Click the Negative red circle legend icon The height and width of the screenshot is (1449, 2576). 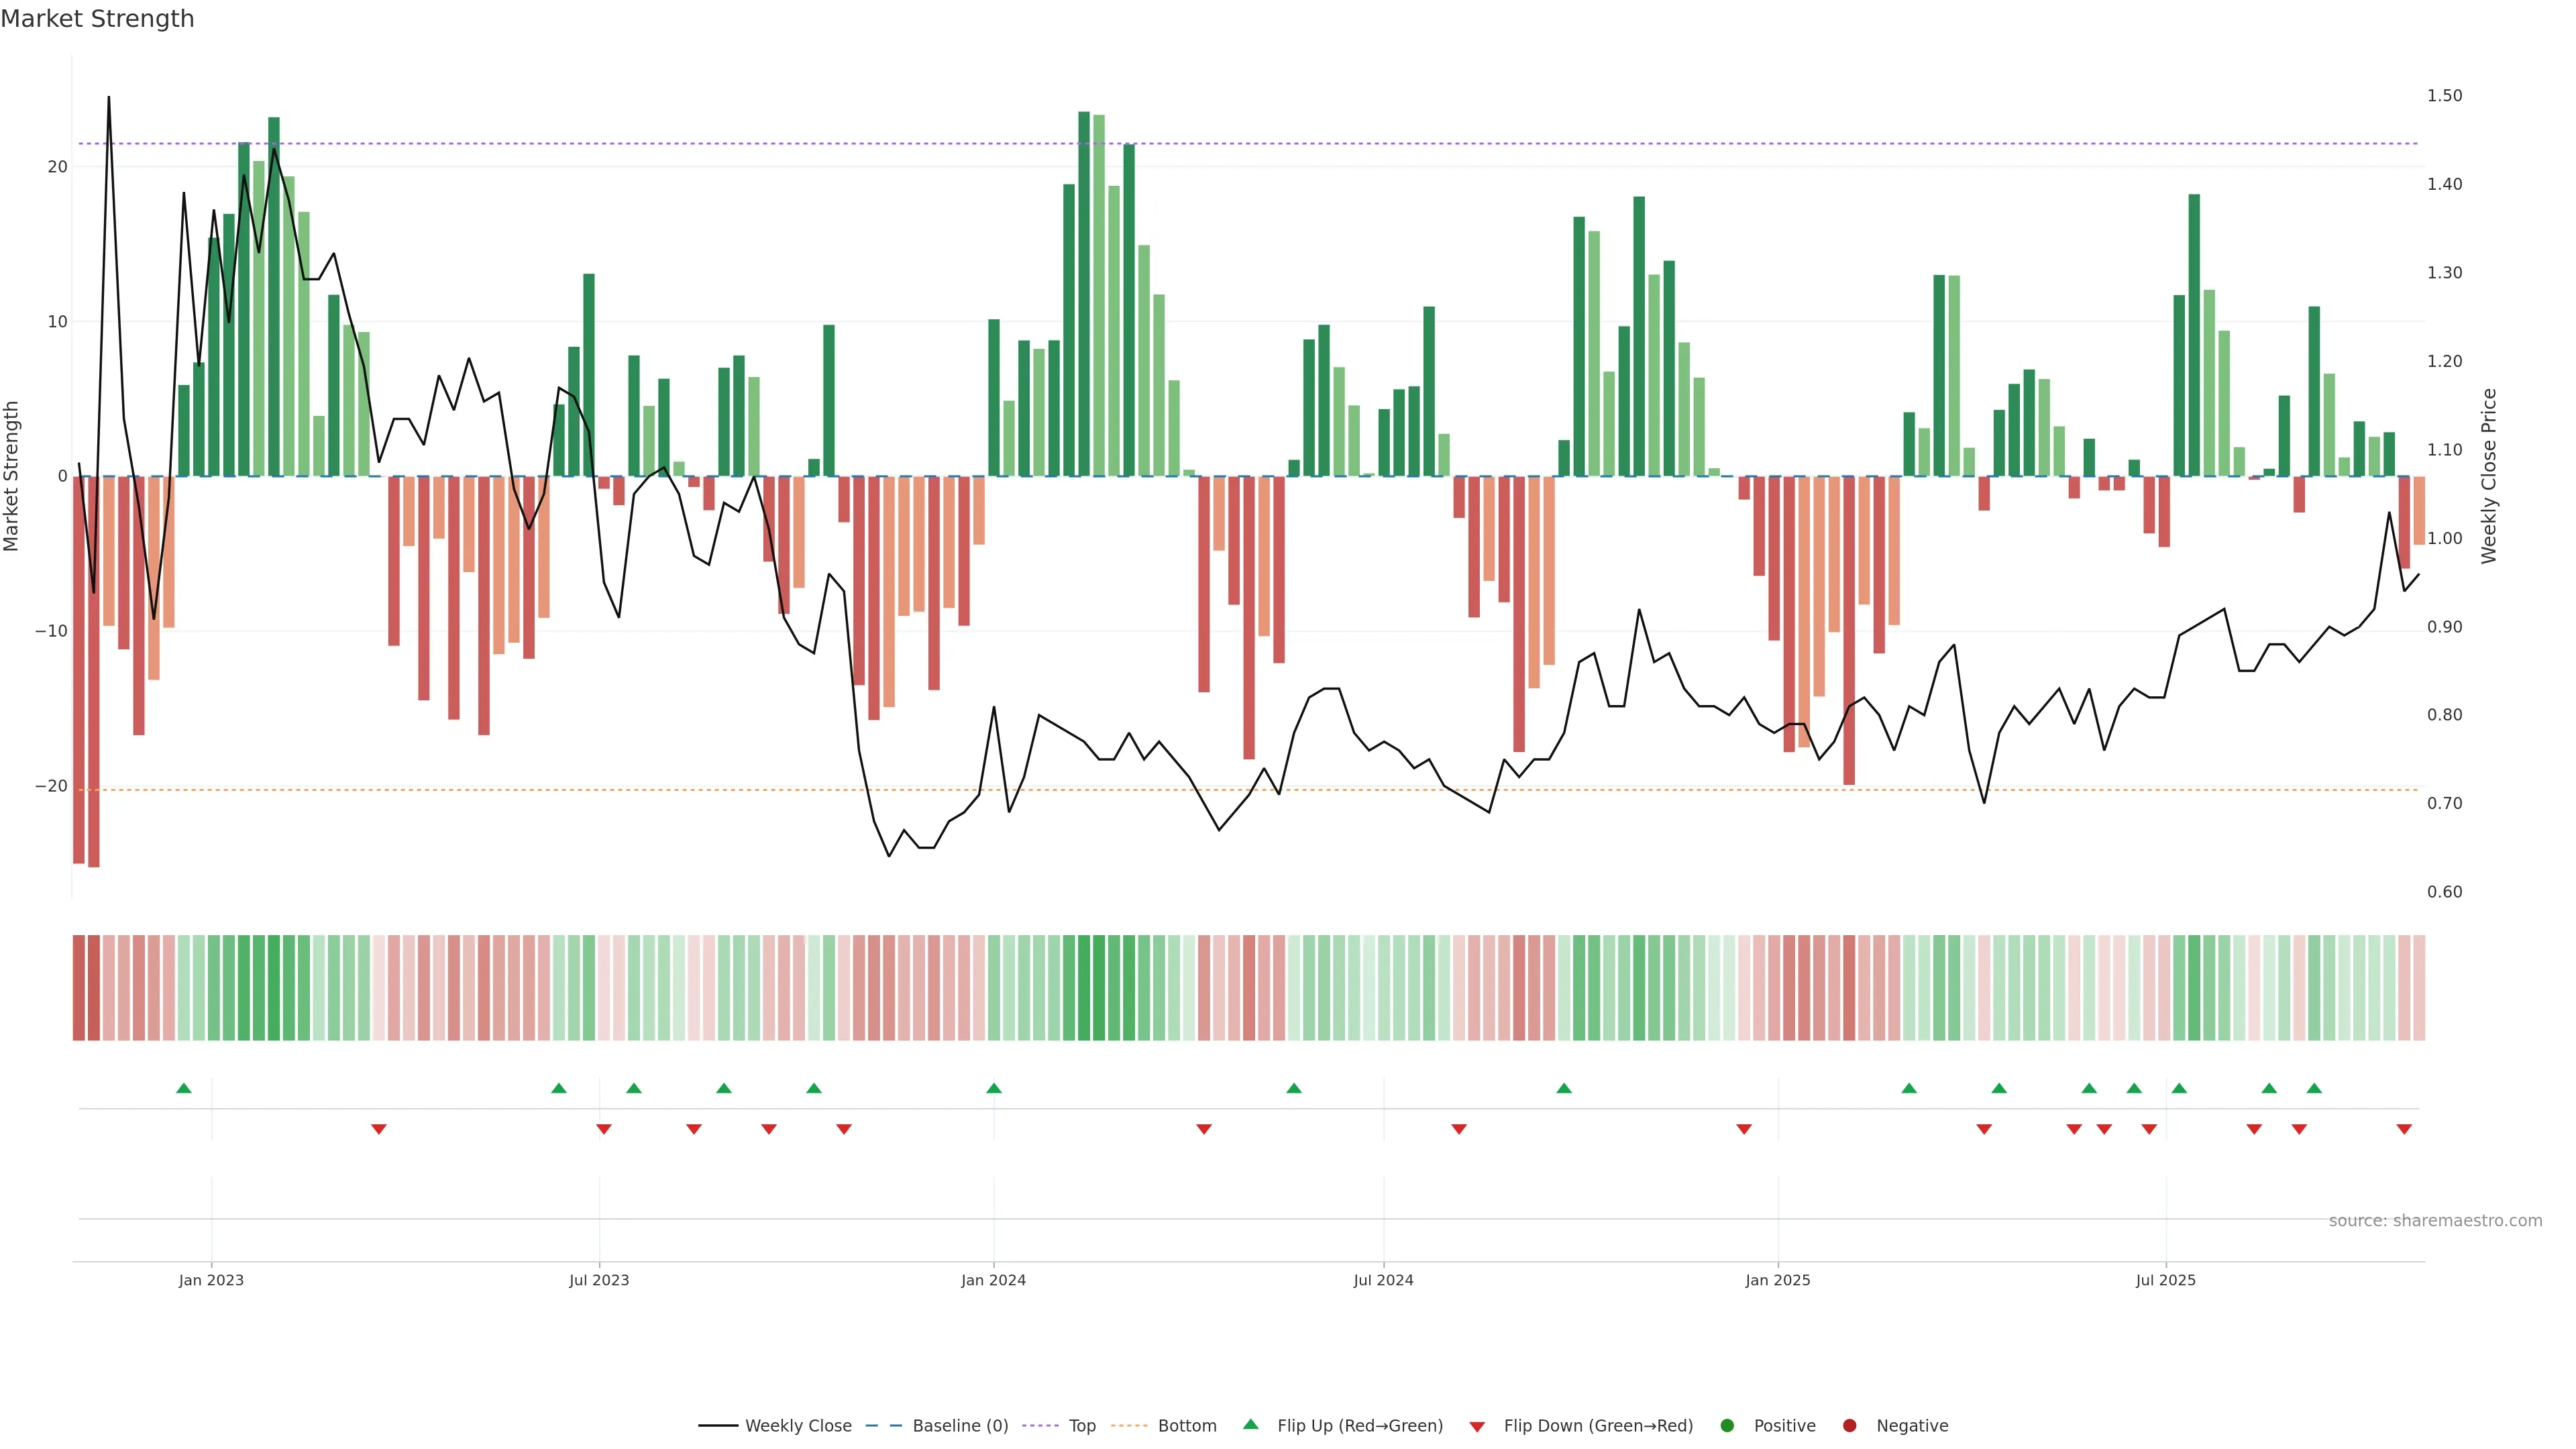pyautogui.click(x=1849, y=1426)
